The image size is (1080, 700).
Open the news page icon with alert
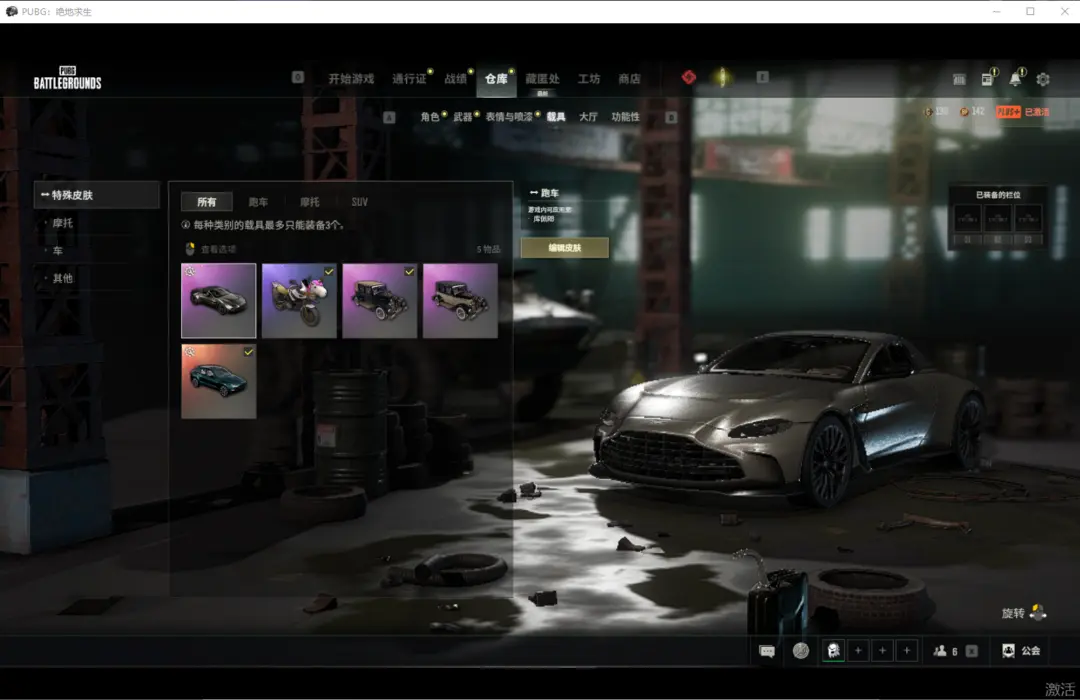click(988, 79)
